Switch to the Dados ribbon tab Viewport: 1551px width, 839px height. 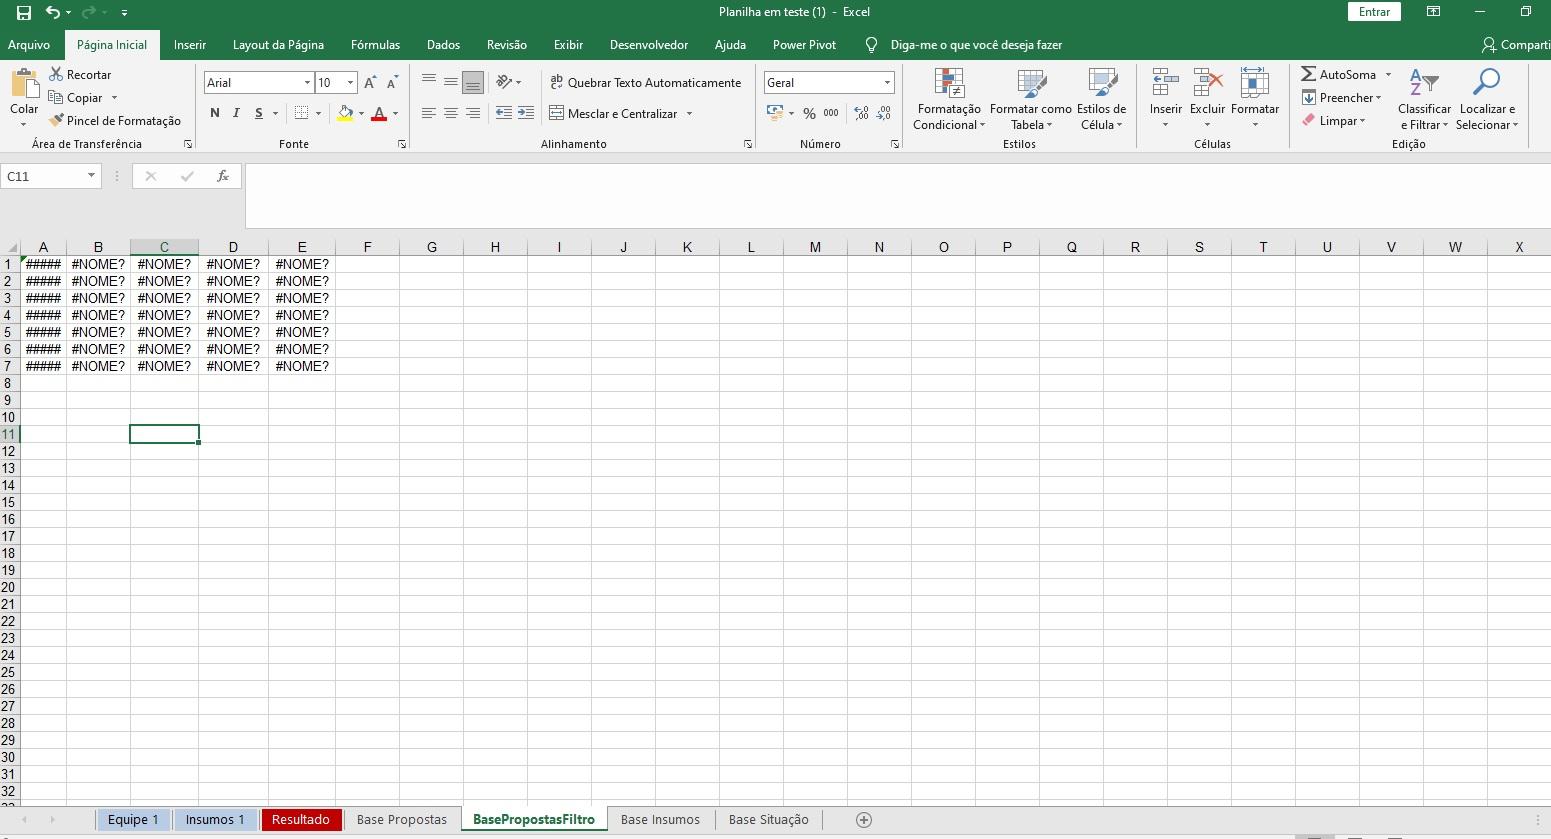click(x=443, y=45)
